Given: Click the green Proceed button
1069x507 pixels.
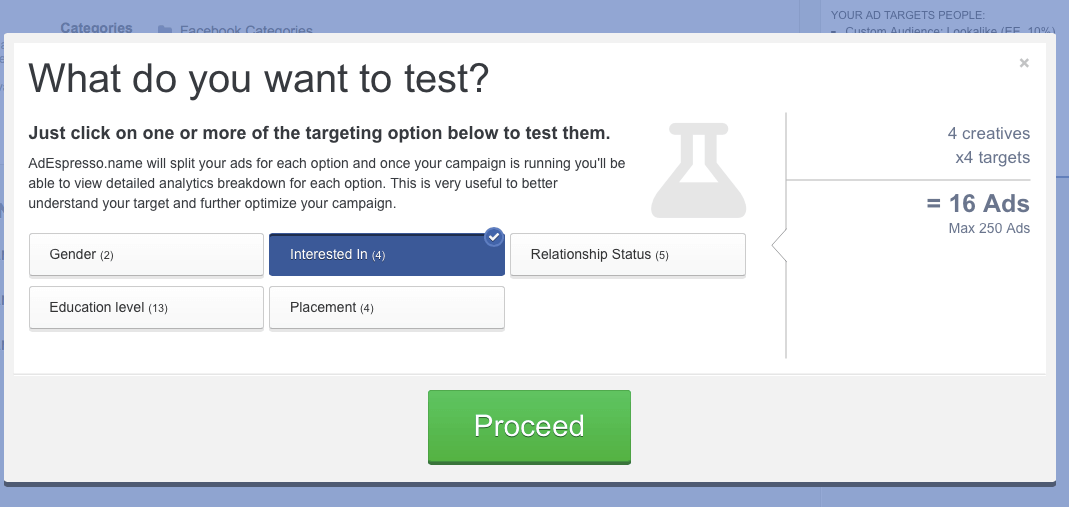Looking at the screenshot, I should (x=529, y=427).
